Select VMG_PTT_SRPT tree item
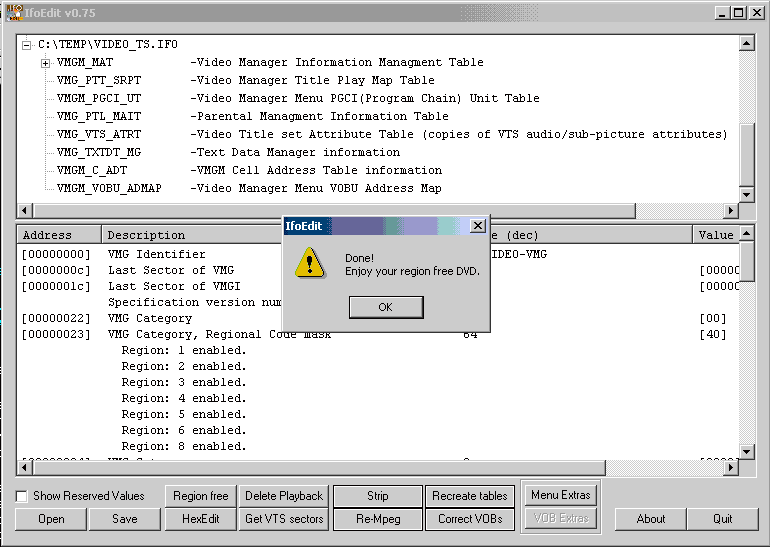 click(x=99, y=80)
